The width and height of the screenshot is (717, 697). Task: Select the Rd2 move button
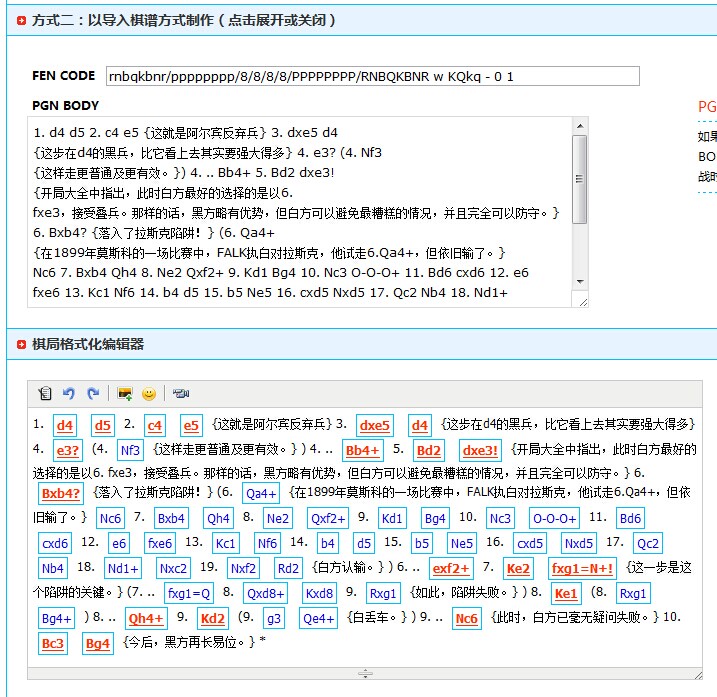point(288,568)
